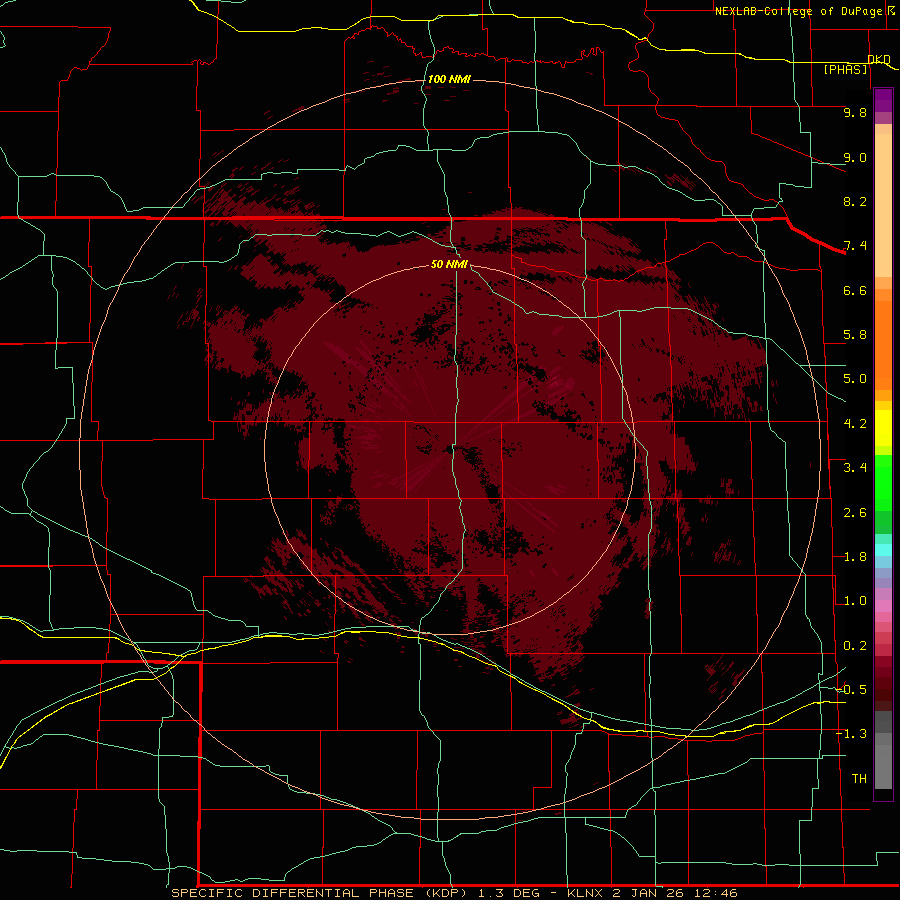Click the 5.0 value on the color scale

pyautogui.click(x=855, y=379)
